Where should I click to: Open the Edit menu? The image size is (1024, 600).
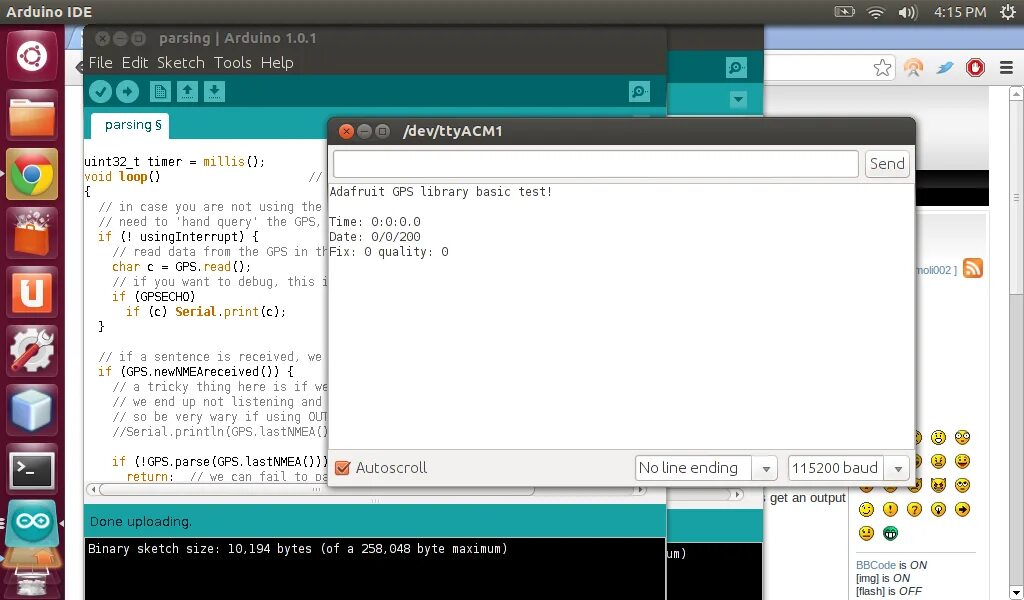pos(135,63)
